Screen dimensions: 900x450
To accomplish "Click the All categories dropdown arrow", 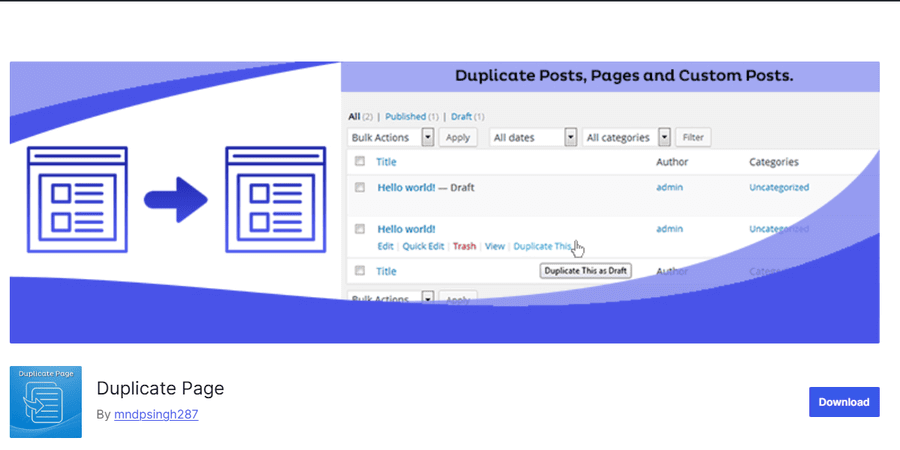I will (665, 138).
